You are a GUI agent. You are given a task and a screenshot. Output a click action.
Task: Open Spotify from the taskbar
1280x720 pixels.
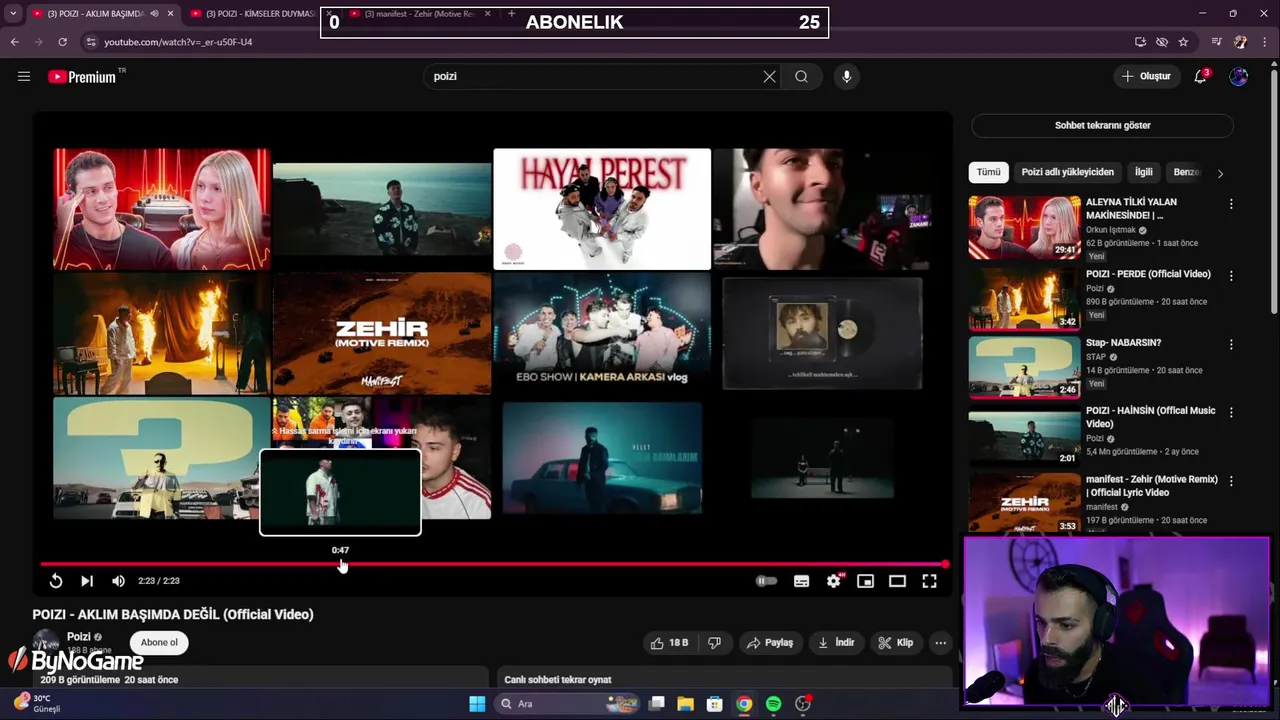[773, 704]
